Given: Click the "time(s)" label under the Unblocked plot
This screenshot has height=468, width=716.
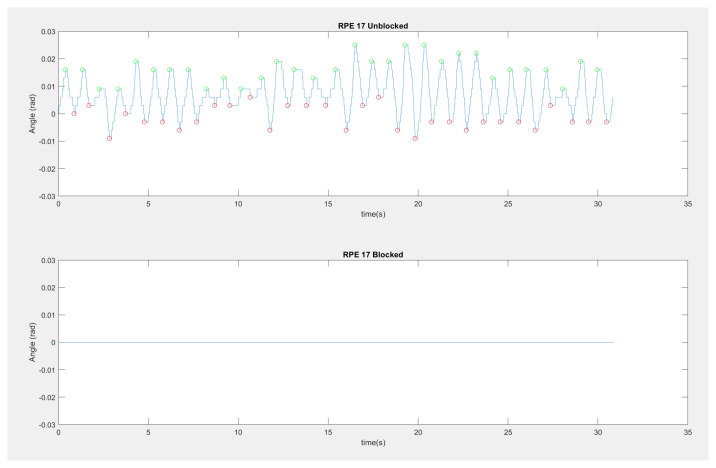Looking at the screenshot, I should [372, 215].
